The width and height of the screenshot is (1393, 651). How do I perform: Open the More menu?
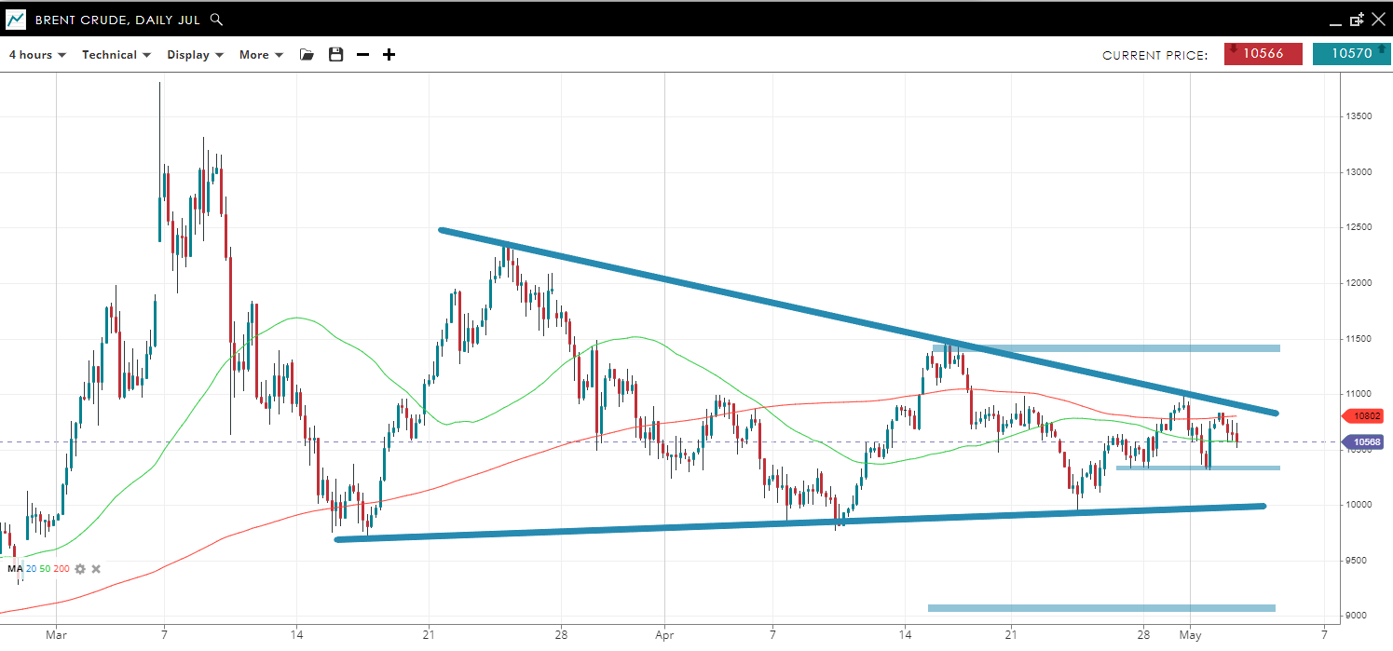coord(261,55)
